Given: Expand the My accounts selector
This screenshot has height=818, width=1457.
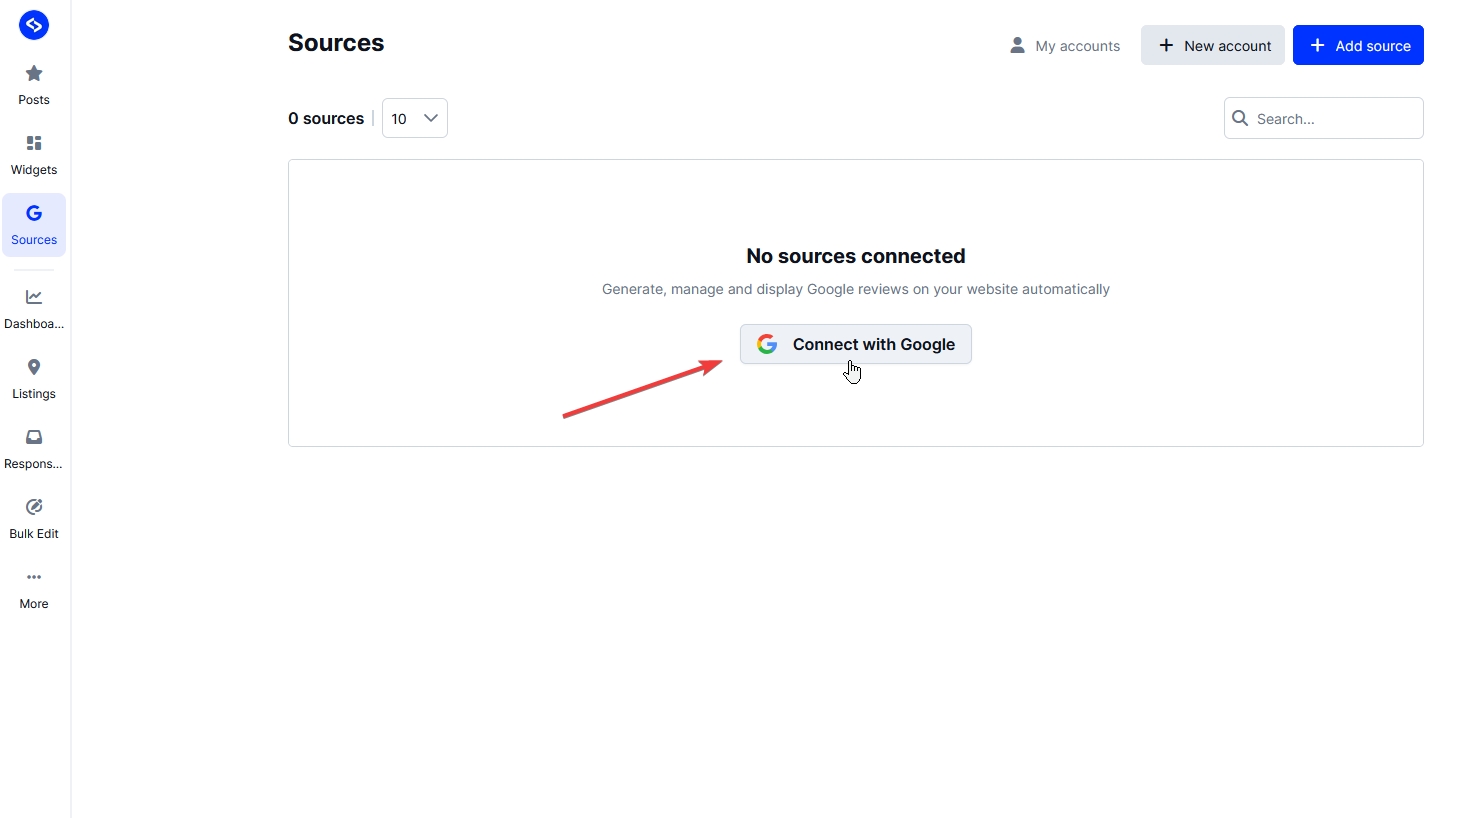Looking at the screenshot, I should [x=1064, y=45].
